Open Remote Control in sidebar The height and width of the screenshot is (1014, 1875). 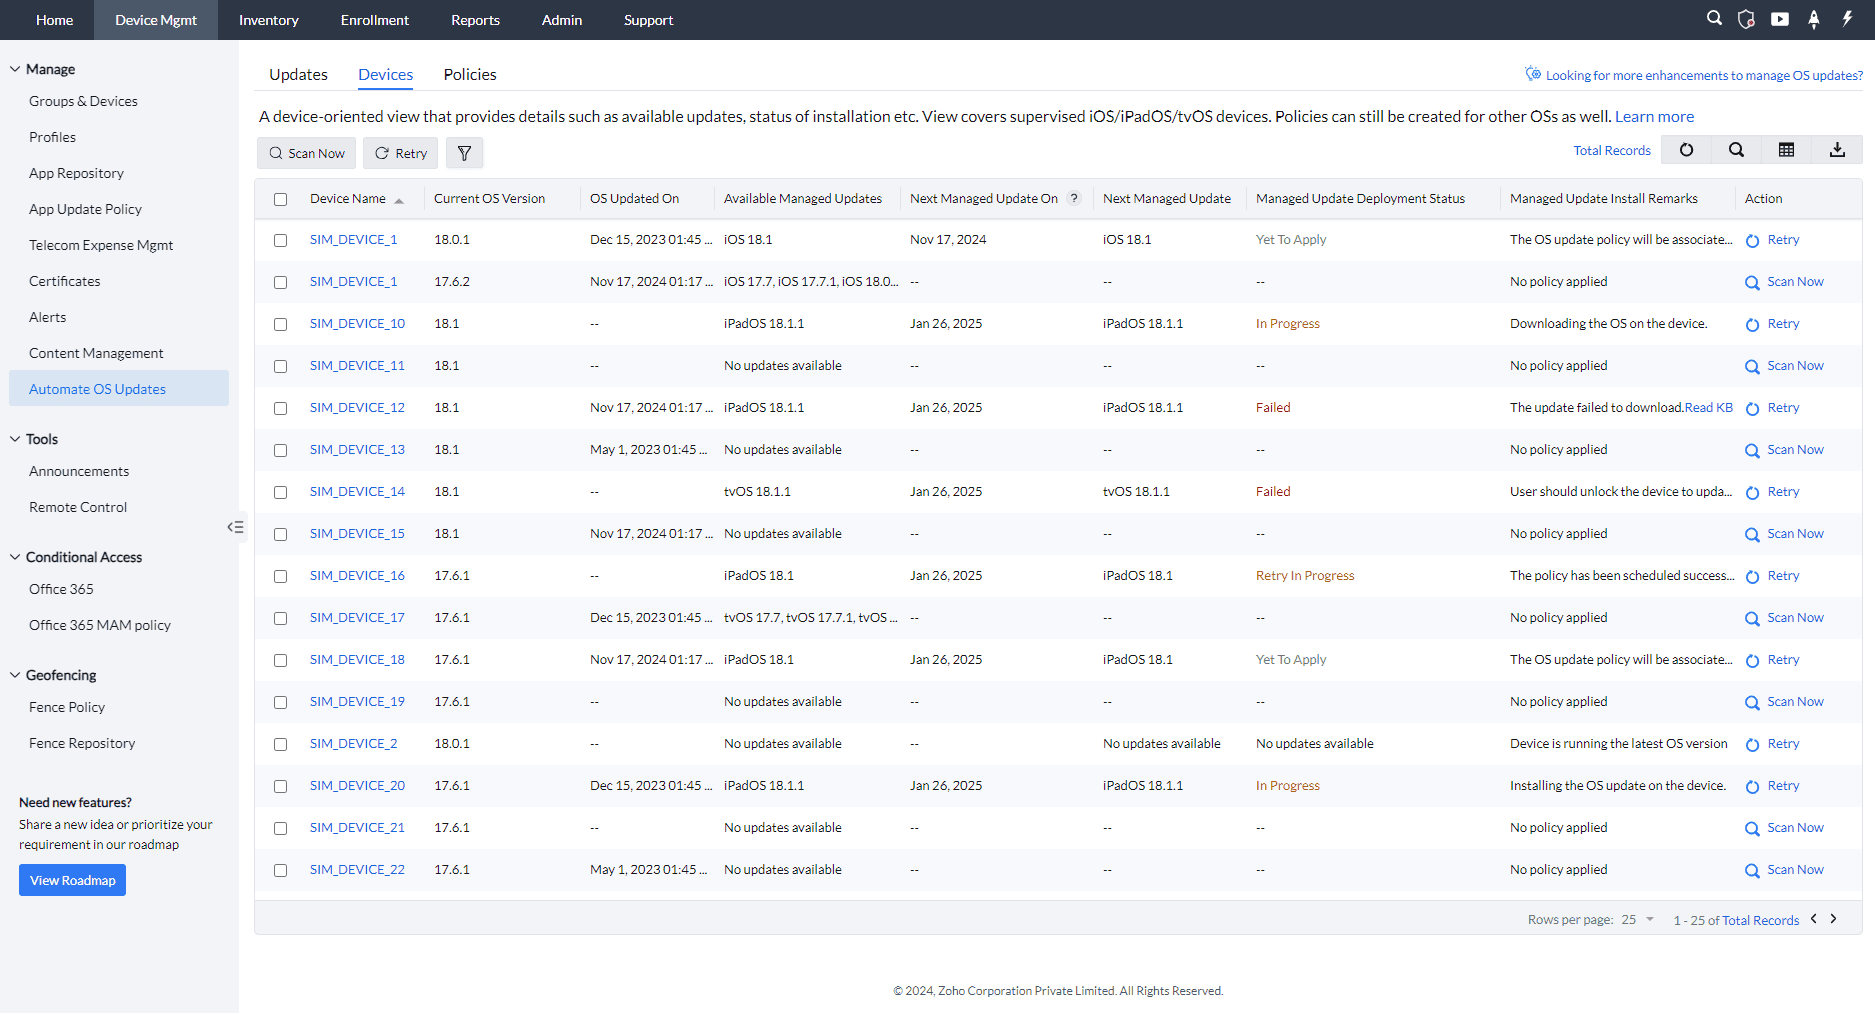click(x=78, y=507)
